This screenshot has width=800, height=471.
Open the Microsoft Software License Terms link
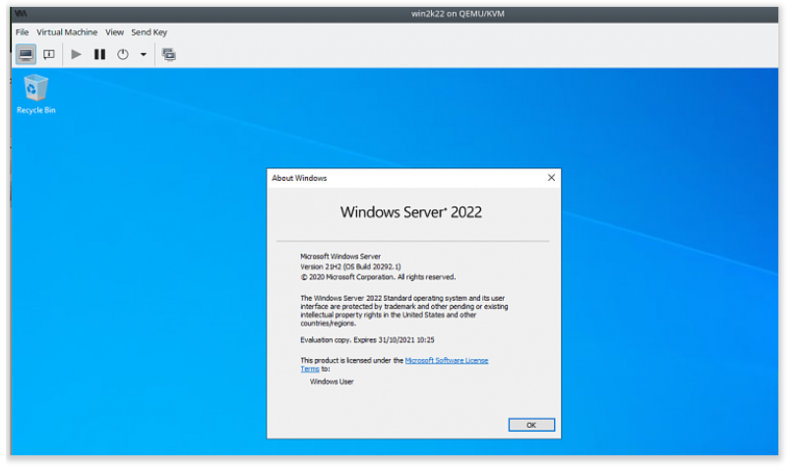pyautogui.click(x=446, y=360)
